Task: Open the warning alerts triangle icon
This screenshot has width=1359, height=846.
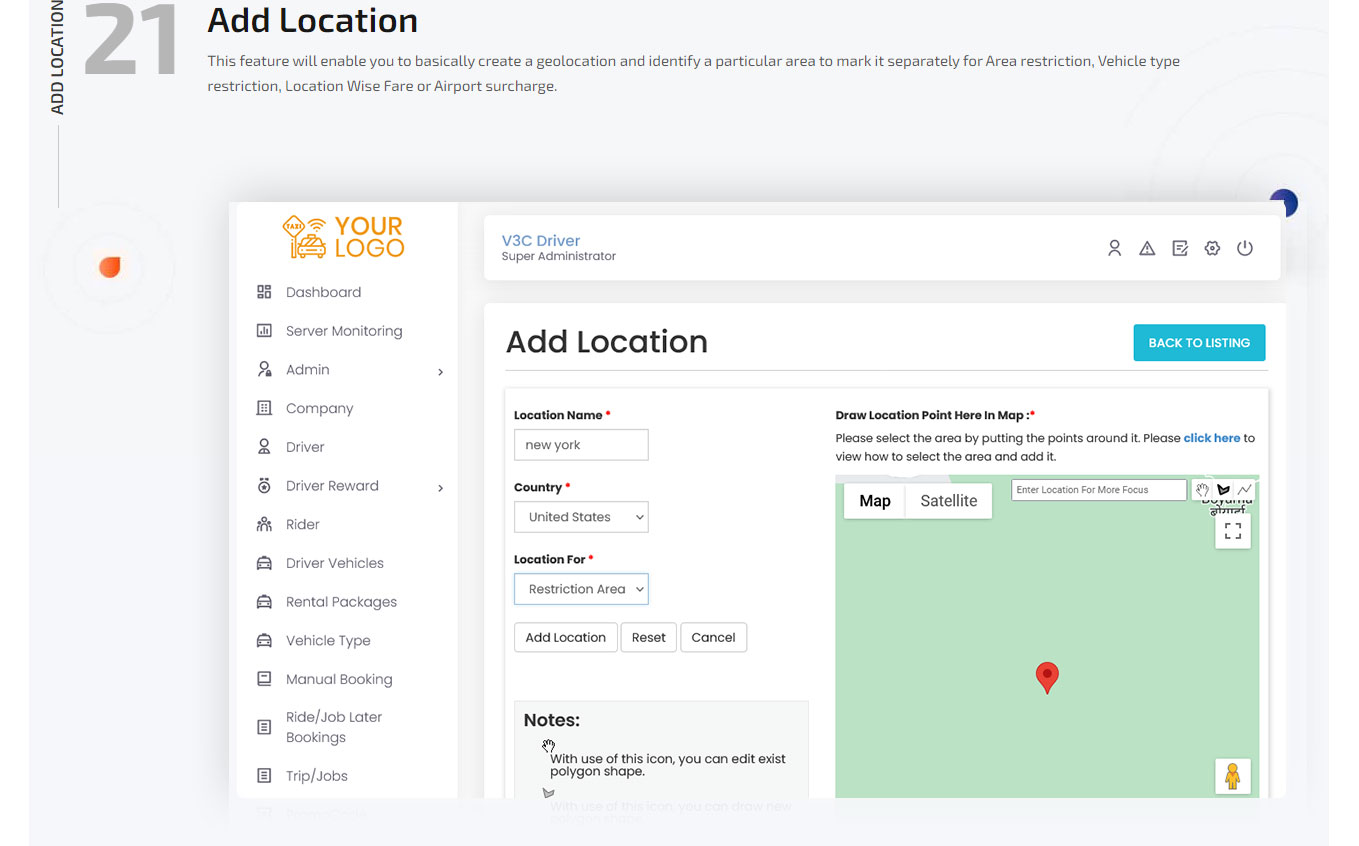Action: coord(1147,248)
